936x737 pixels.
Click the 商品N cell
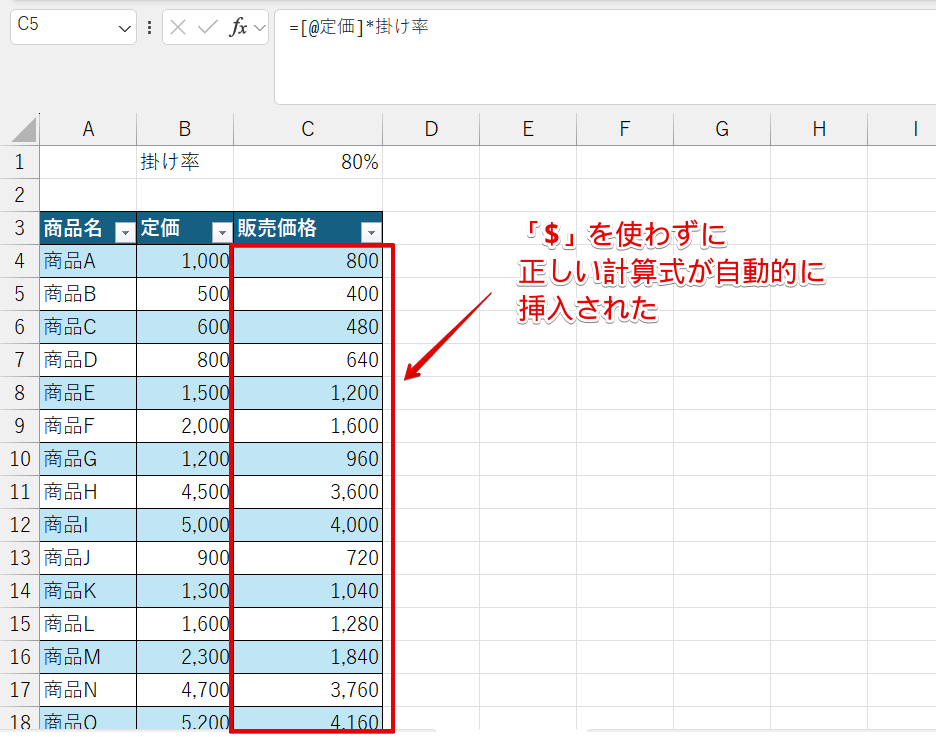88,690
